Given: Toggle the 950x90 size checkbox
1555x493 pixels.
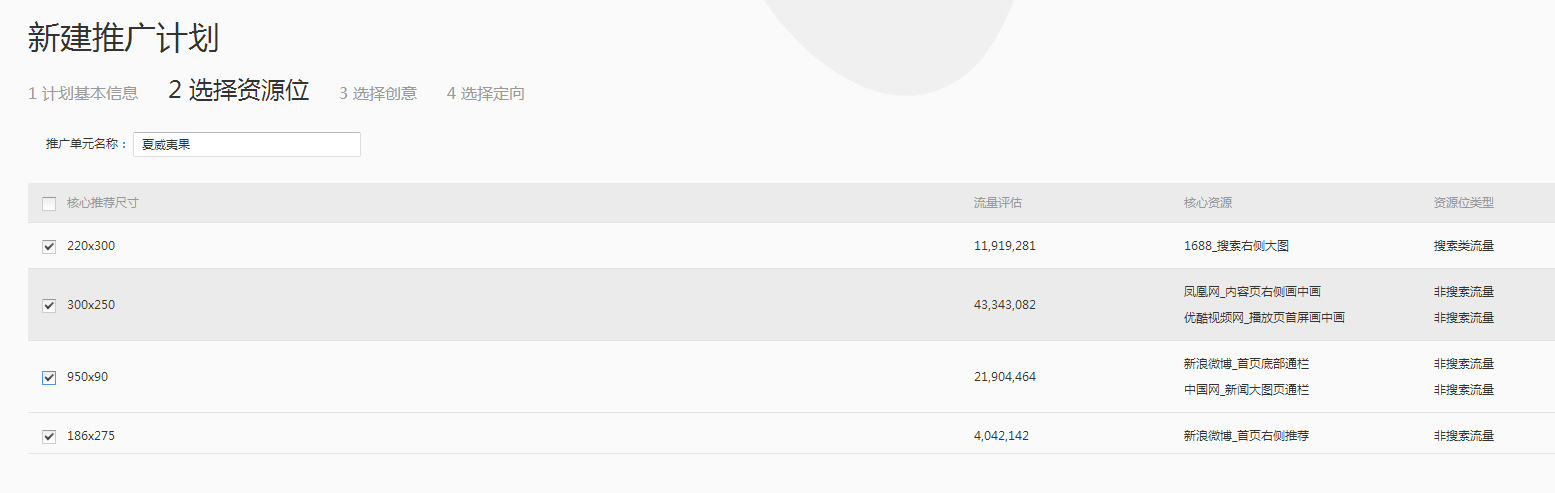Looking at the screenshot, I should (x=49, y=377).
